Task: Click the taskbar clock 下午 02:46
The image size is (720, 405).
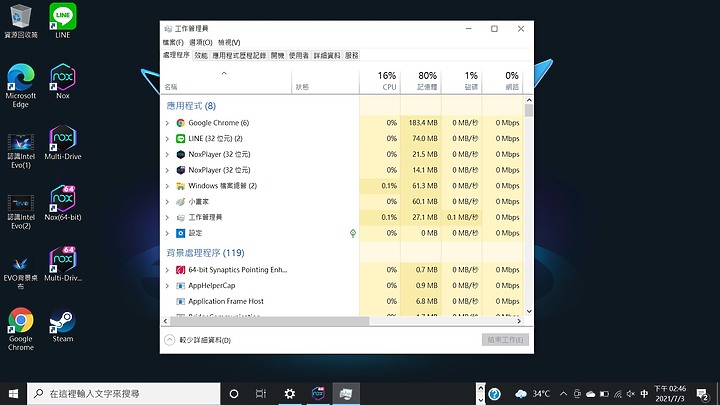Action: coord(670,394)
